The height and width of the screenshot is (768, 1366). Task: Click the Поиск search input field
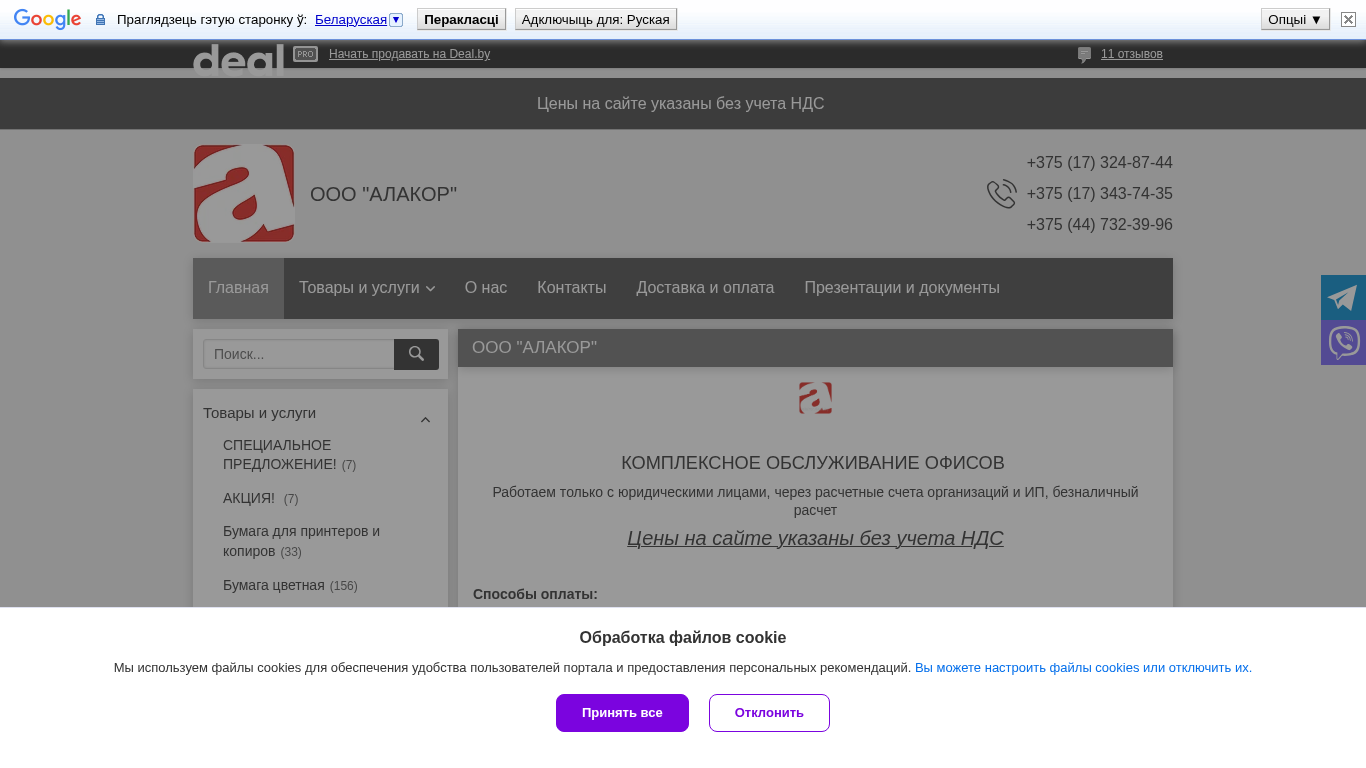tap(298, 354)
